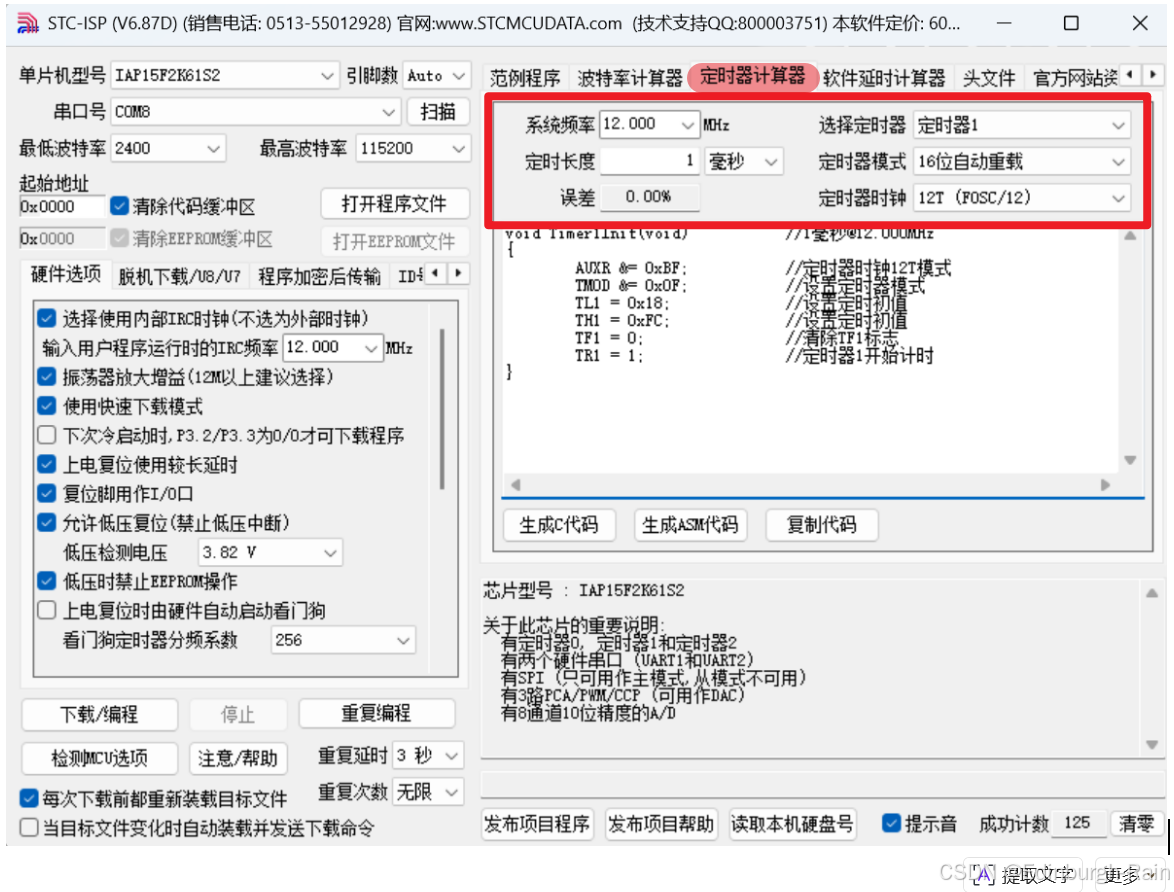Switch to 头文件 tab
The width and height of the screenshot is (1174, 892).
pos(988,78)
